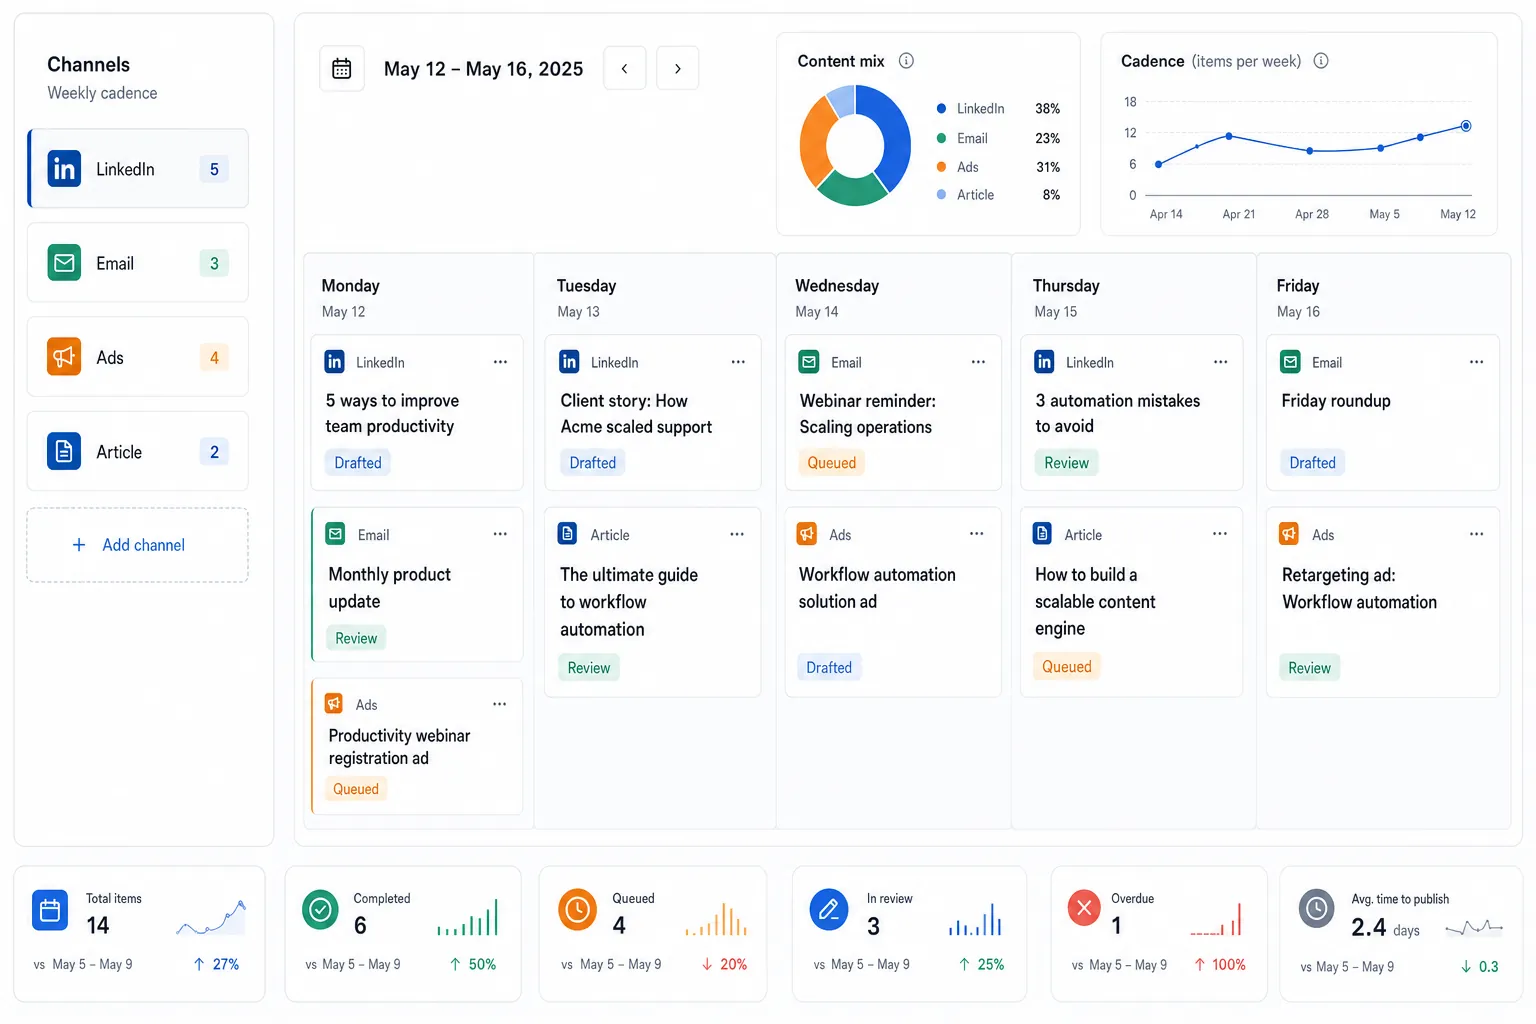Screen dimensions: 1536x1024
Task: Click the Queued clock icon
Action: coord(577,909)
